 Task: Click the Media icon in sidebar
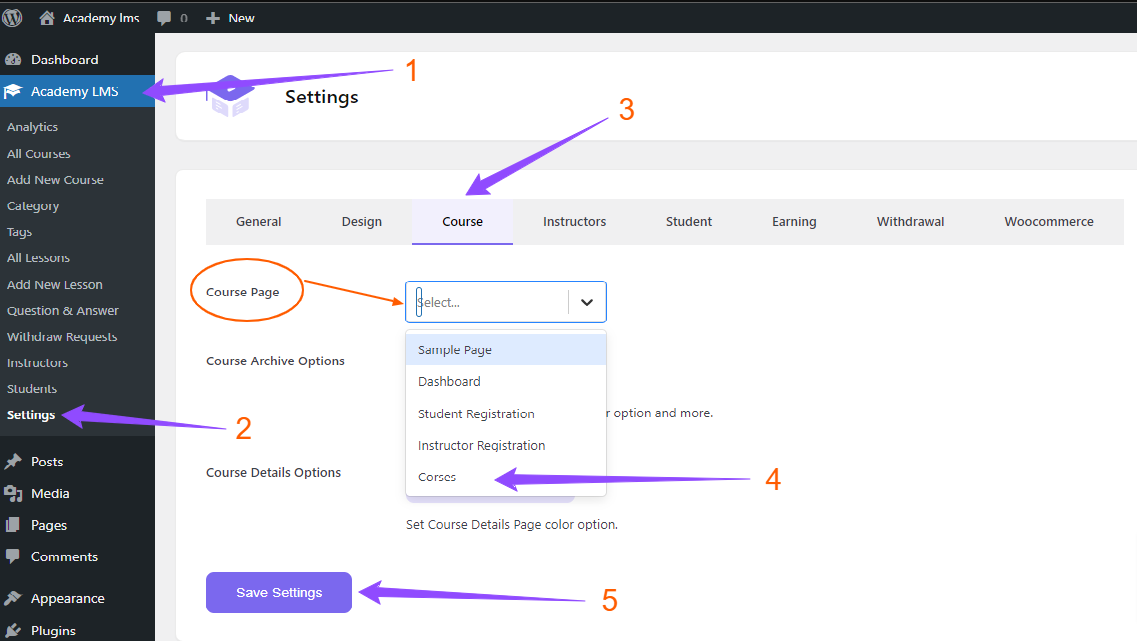[12, 493]
